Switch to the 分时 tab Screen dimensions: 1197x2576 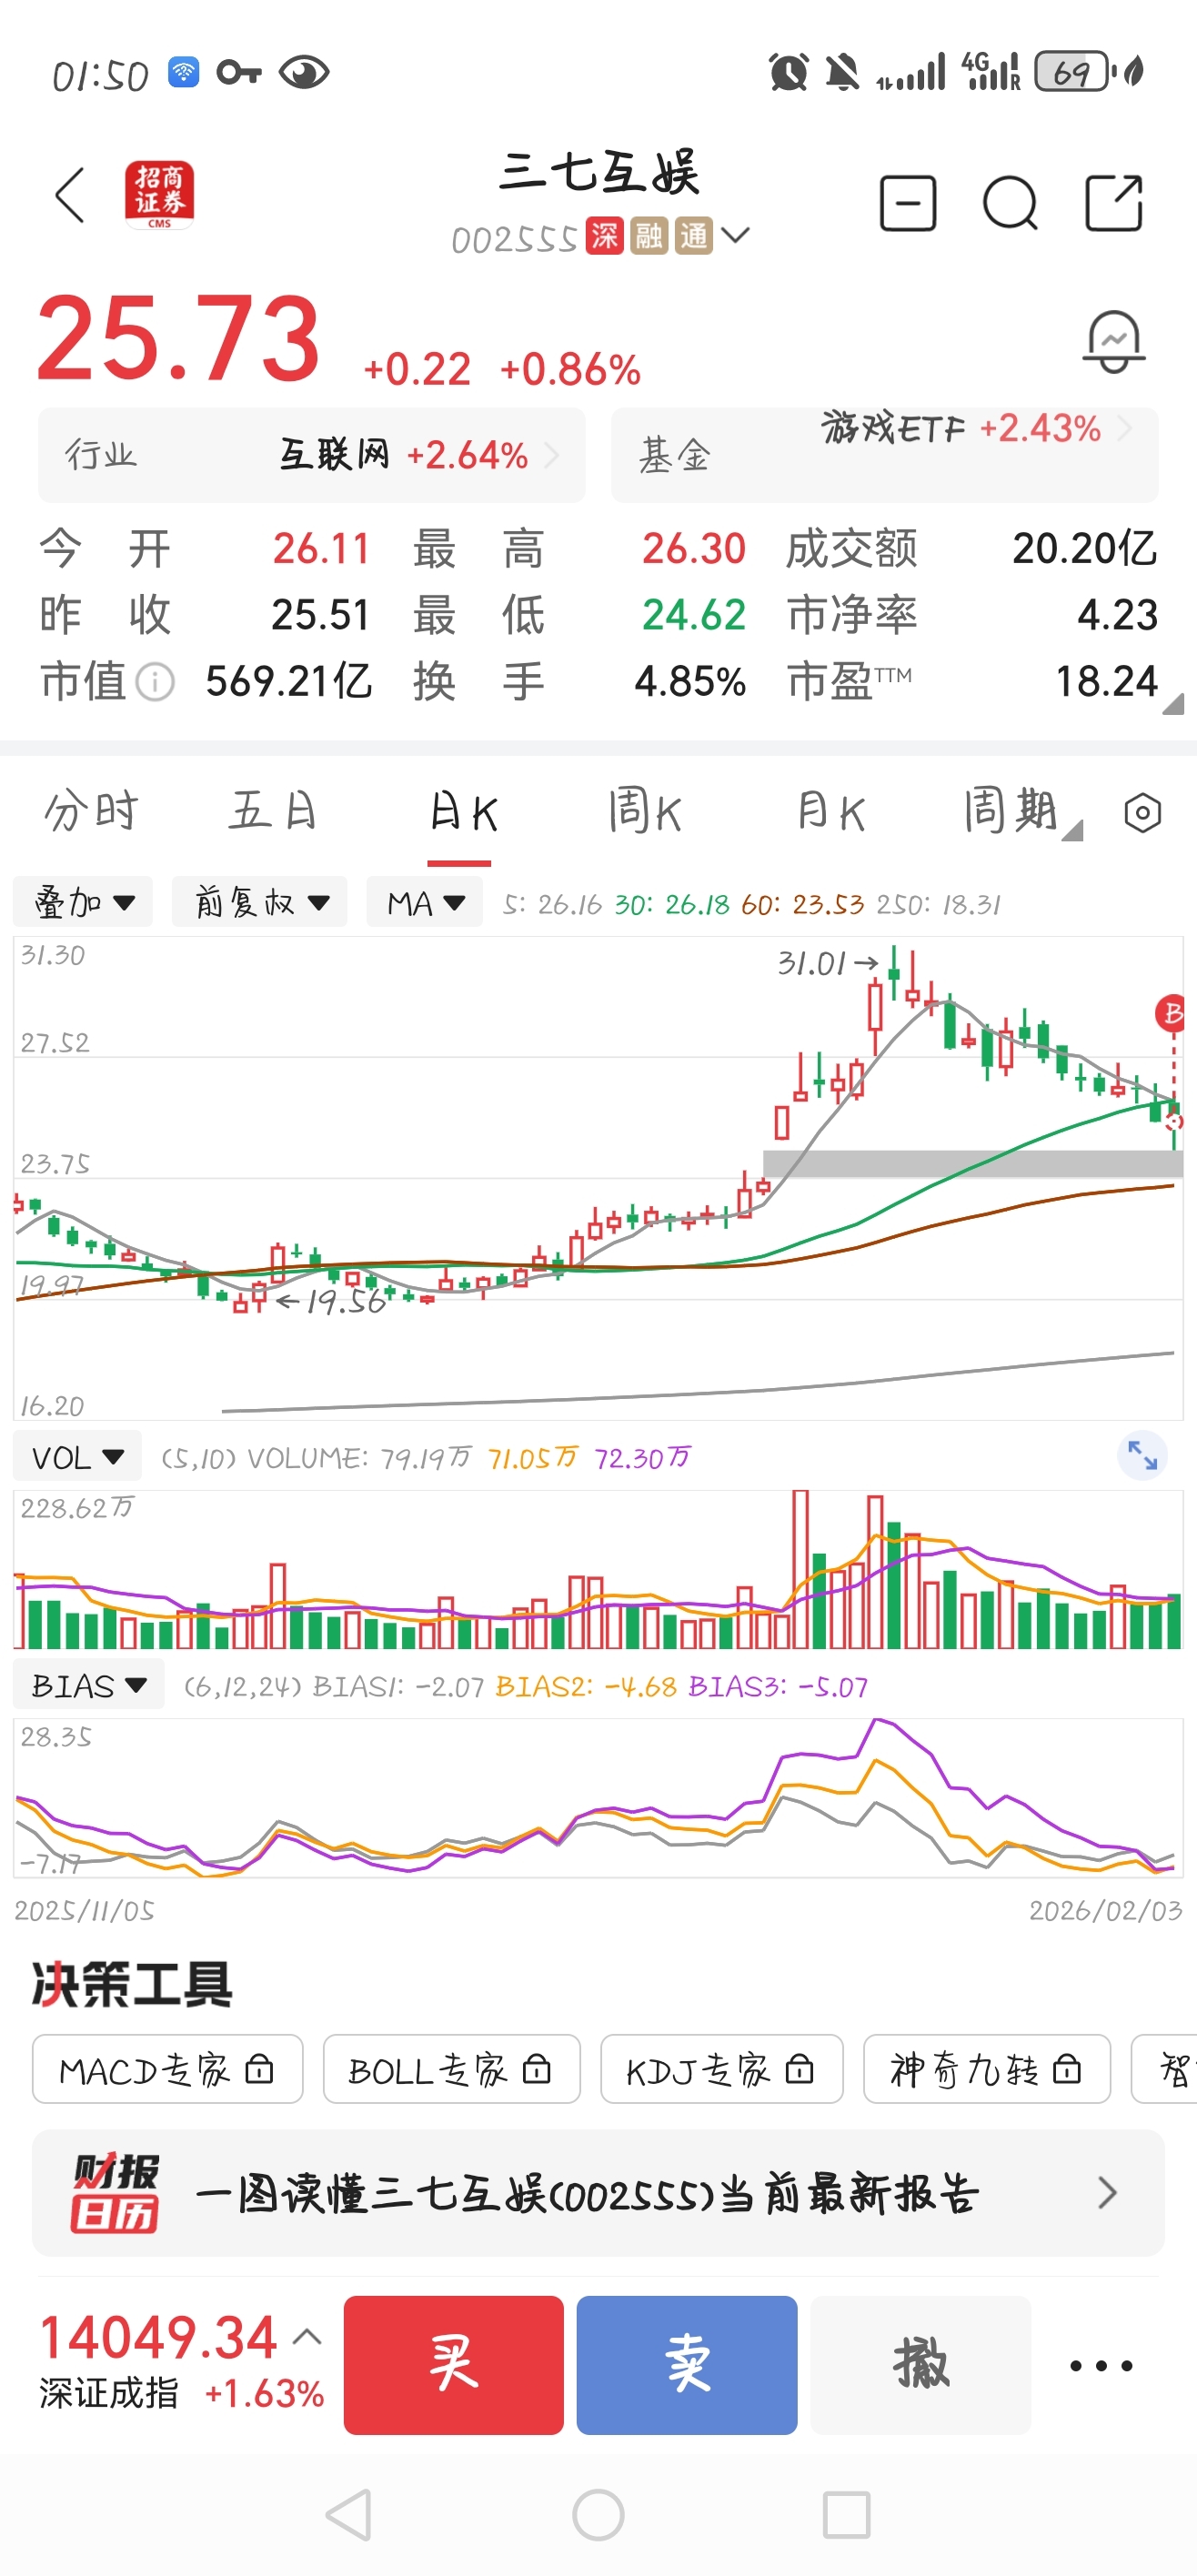(x=91, y=811)
